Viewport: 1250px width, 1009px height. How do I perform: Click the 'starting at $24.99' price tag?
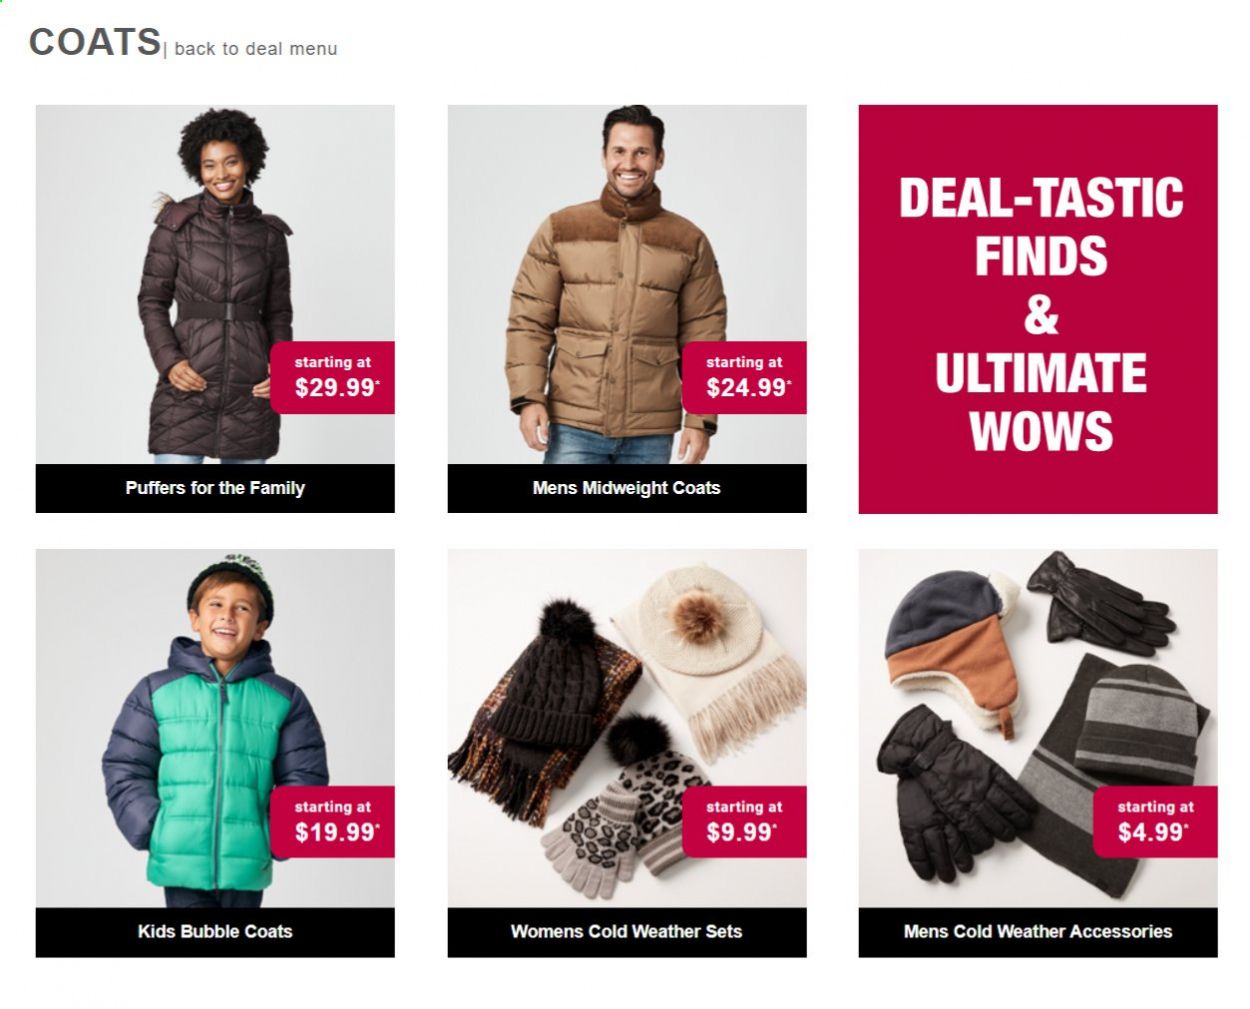tap(745, 378)
